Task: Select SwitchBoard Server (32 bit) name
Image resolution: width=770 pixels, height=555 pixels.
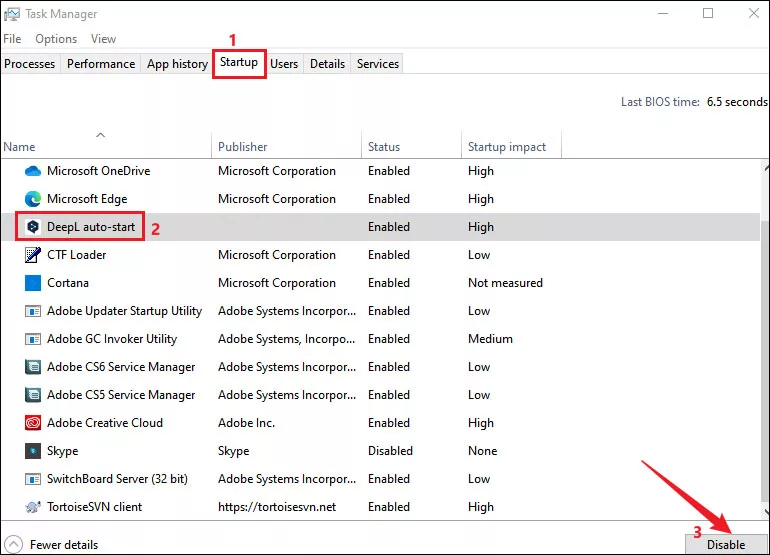Action: click(117, 479)
